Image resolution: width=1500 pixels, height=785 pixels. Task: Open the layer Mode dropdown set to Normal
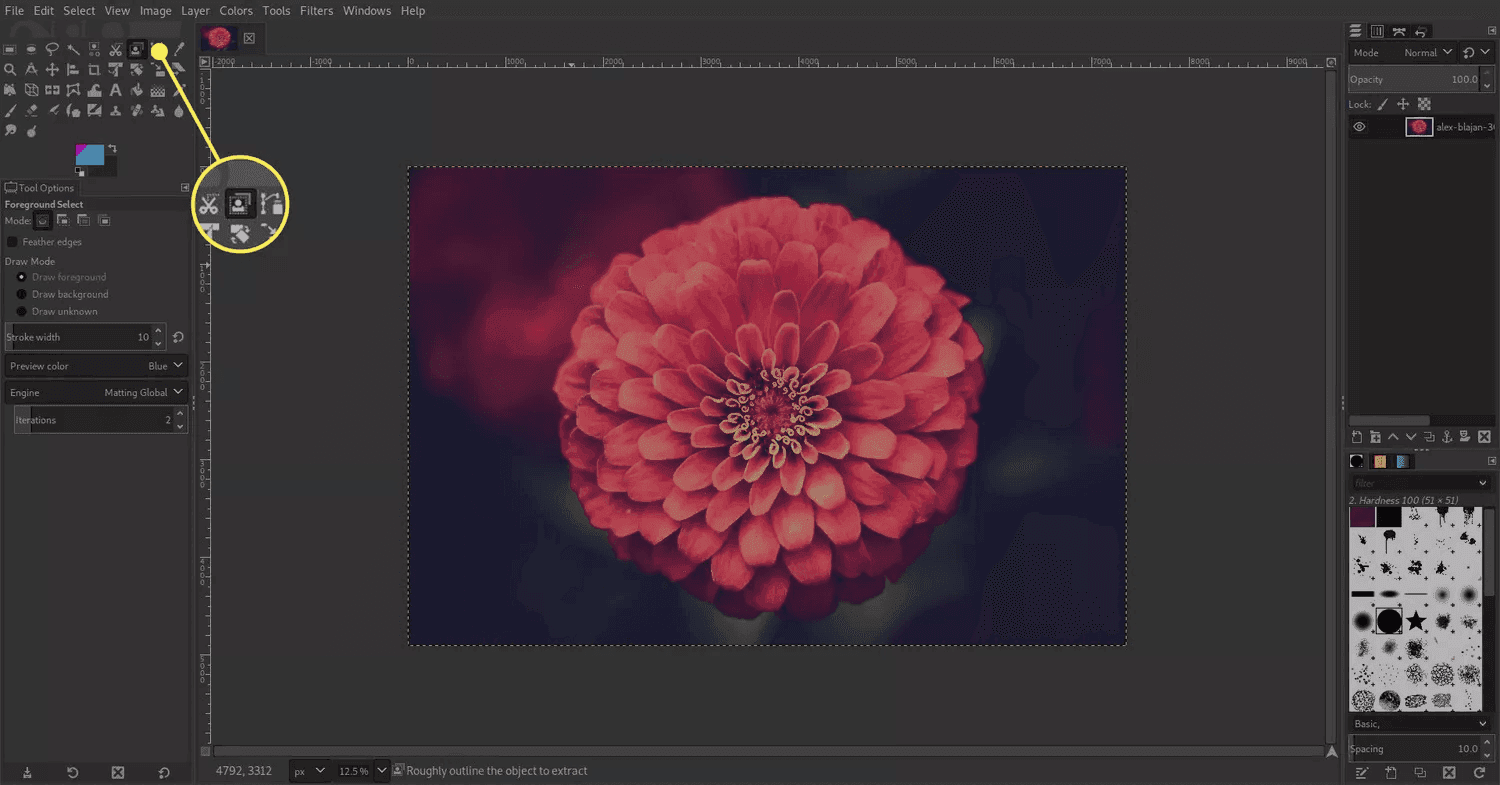click(1403, 53)
